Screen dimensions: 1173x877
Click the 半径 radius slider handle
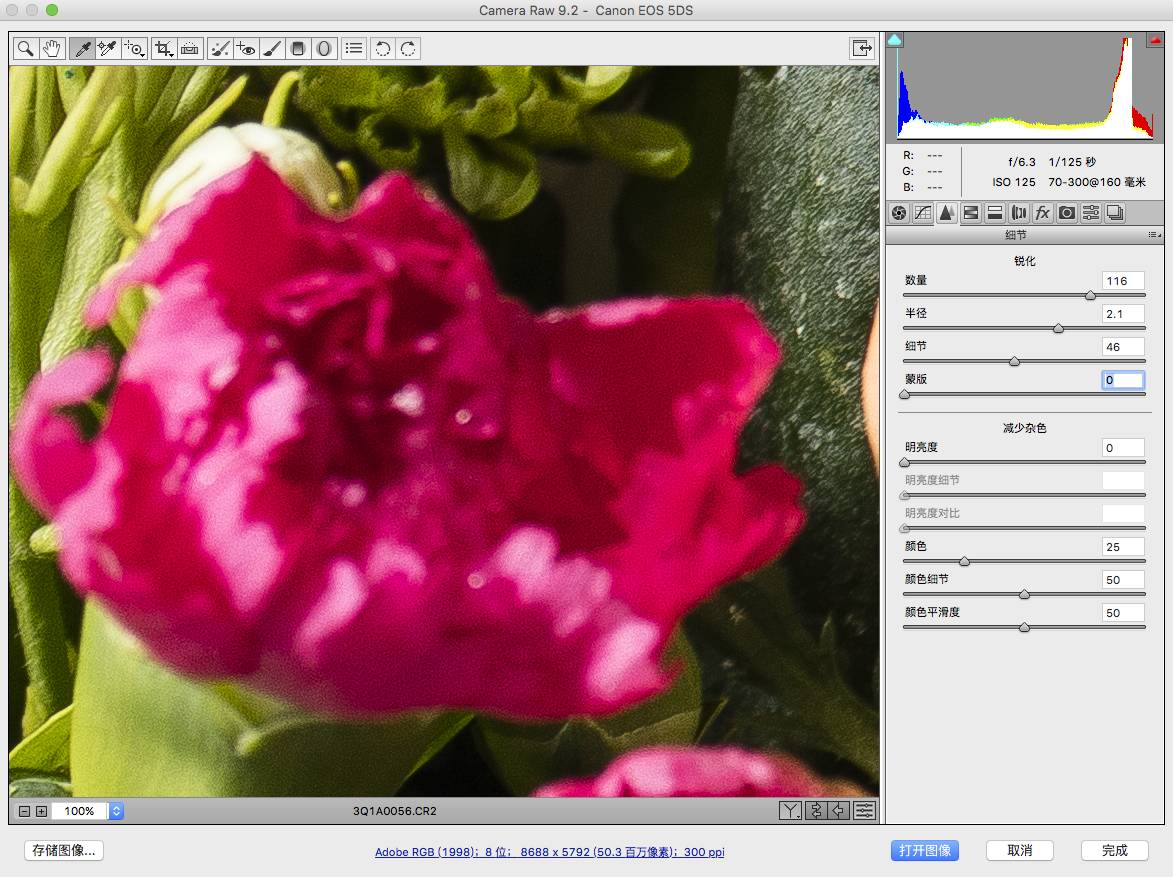[x=1058, y=329]
